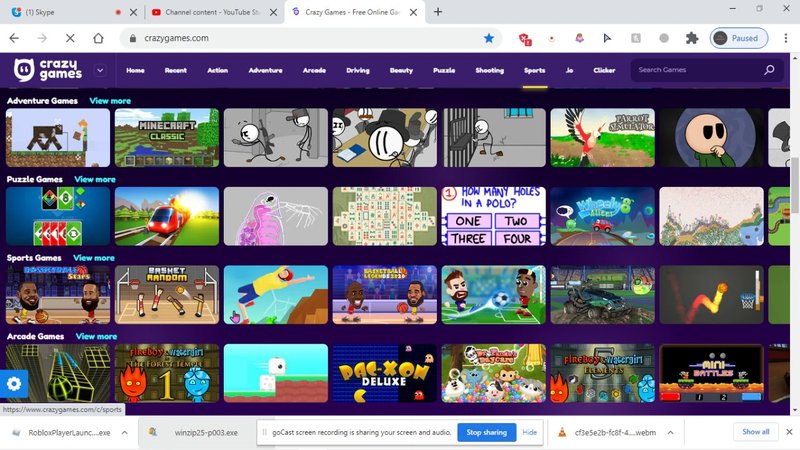
Task: Open Fireboy & Watergirl Forest Temple
Action: [x=167, y=373]
